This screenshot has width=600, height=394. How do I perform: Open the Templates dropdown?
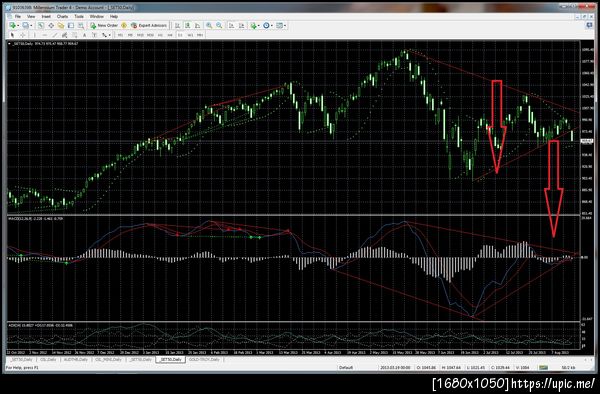coord(280,26)
